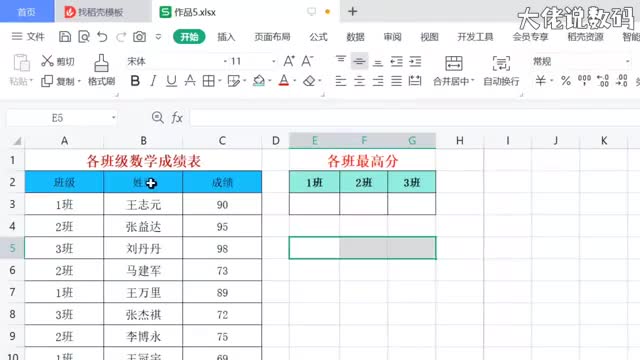Toggle Italic formatting
This screenshot has width=640, height=360.
[153, 81]
